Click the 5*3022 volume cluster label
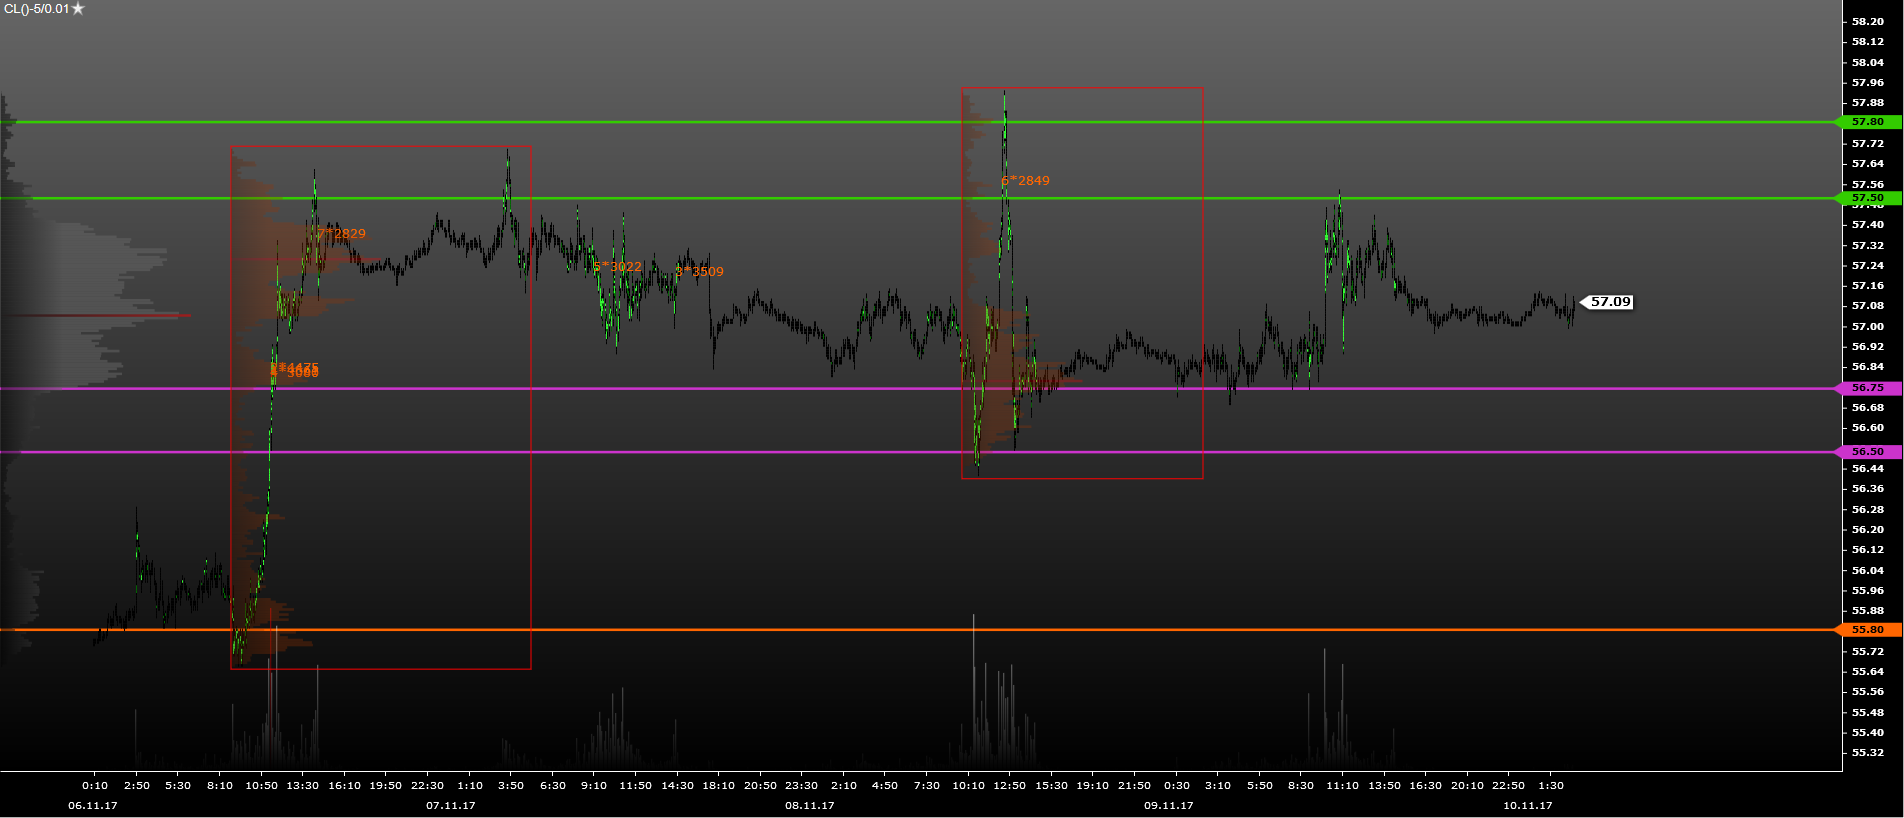 pyautogui.click(x=618, y=267)
